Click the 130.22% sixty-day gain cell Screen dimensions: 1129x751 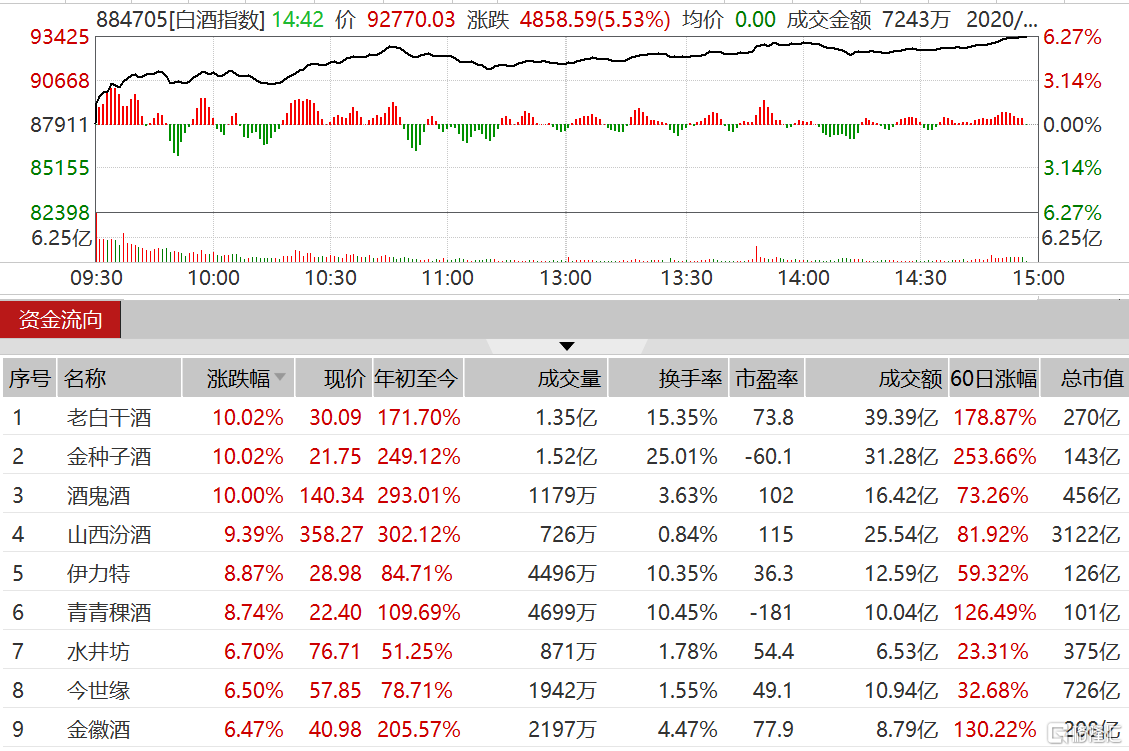[995, 730]
